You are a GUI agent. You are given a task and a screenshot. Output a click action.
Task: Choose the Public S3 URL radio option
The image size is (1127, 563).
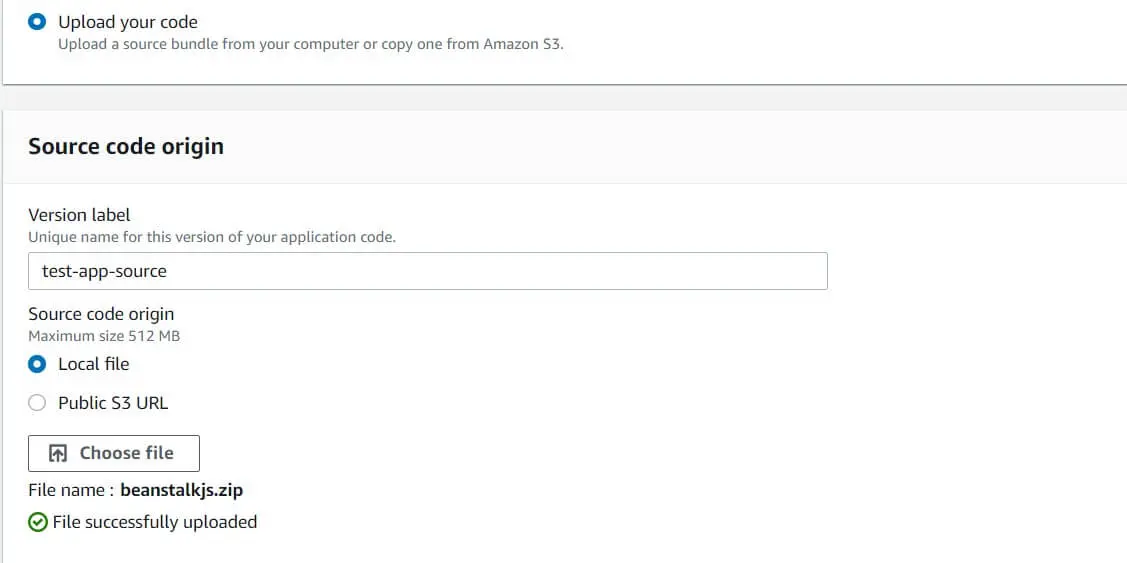[38, 403]
